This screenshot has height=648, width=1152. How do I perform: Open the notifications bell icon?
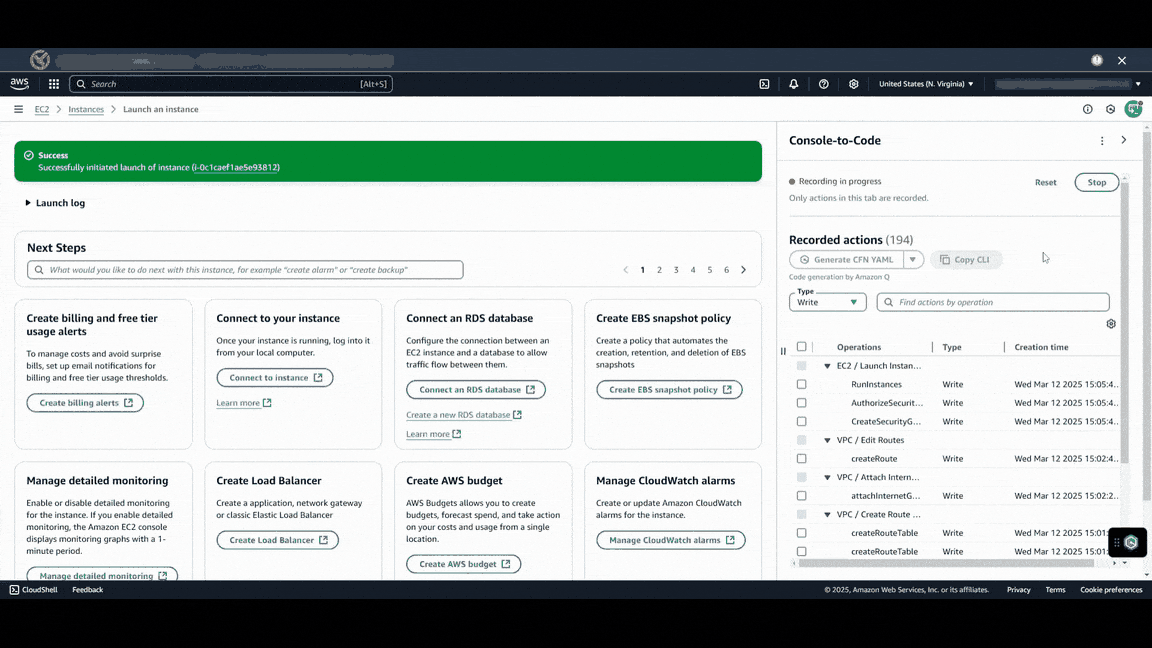click(793, 84)
